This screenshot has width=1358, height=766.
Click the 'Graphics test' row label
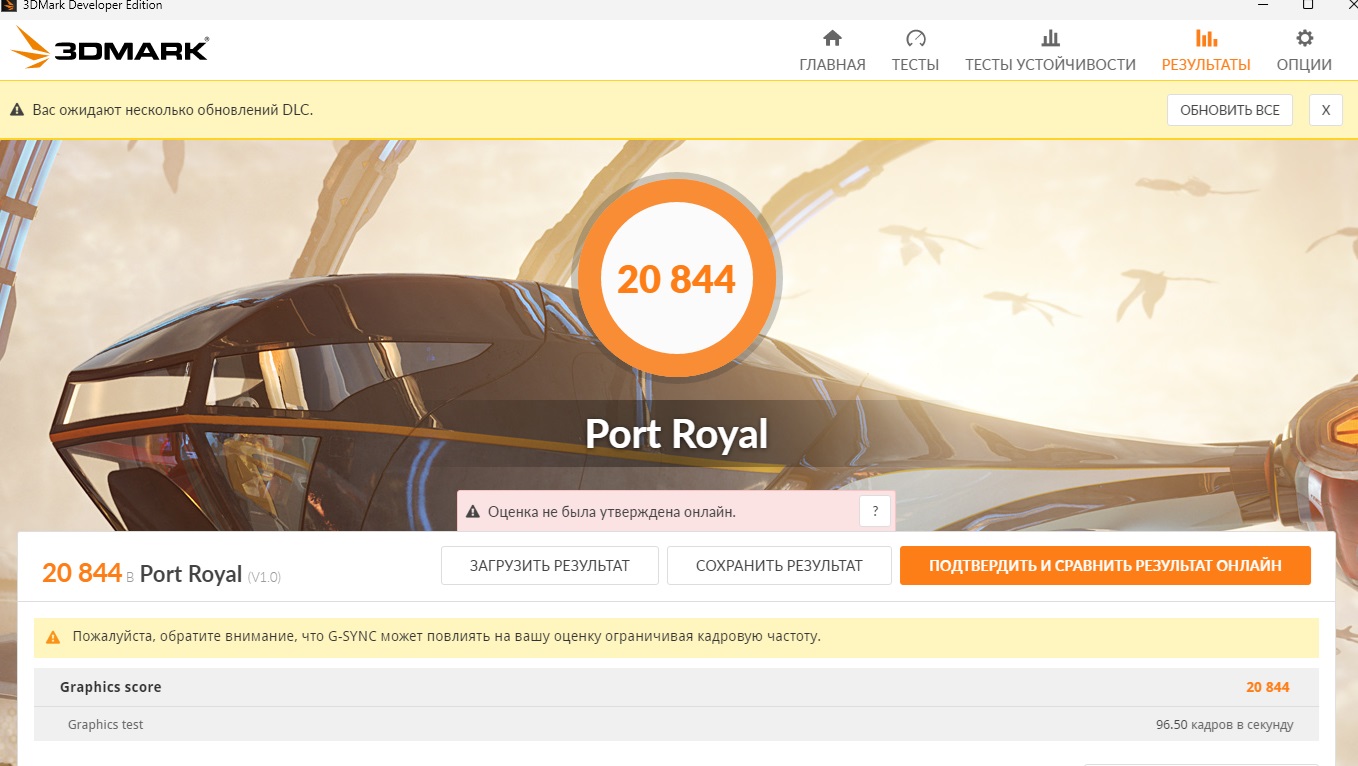point(105,724)
